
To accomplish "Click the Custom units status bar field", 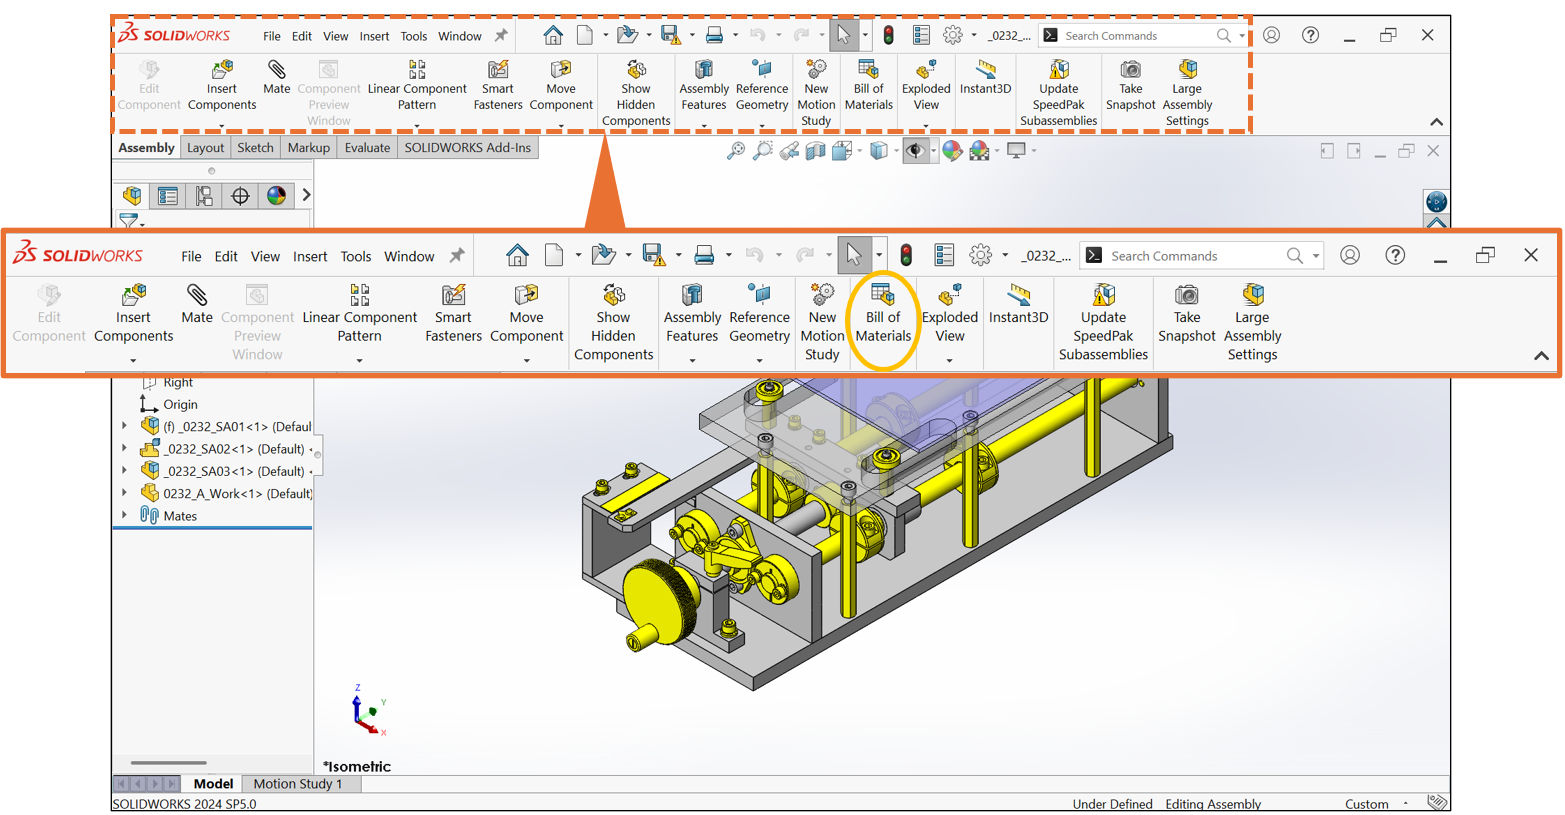I will pyautogui.click(x=1366, y=804).
